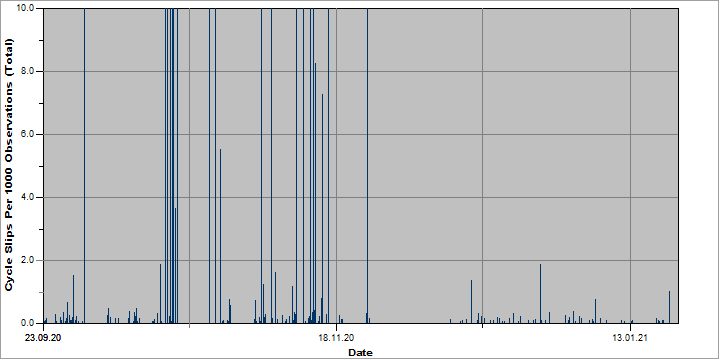Click the 23.09.20 date axis label
Image resolution: width=720 pixels, height=360 pixels.
click(43, 338)
